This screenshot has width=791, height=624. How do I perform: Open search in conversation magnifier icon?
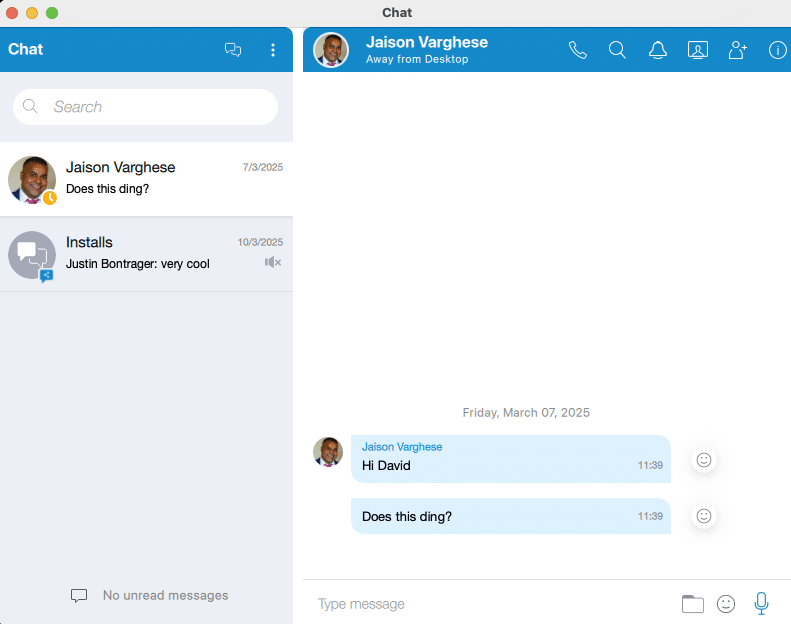tap(617, 50)
